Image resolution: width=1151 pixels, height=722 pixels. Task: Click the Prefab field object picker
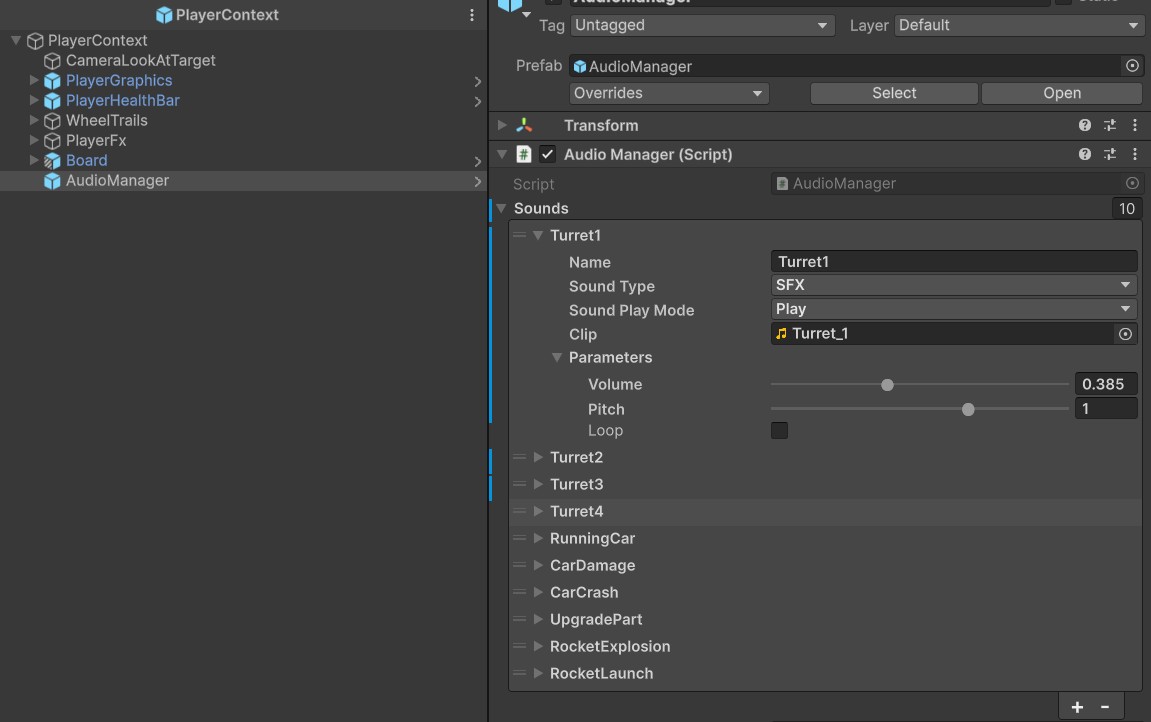[x=1132, y=66]
